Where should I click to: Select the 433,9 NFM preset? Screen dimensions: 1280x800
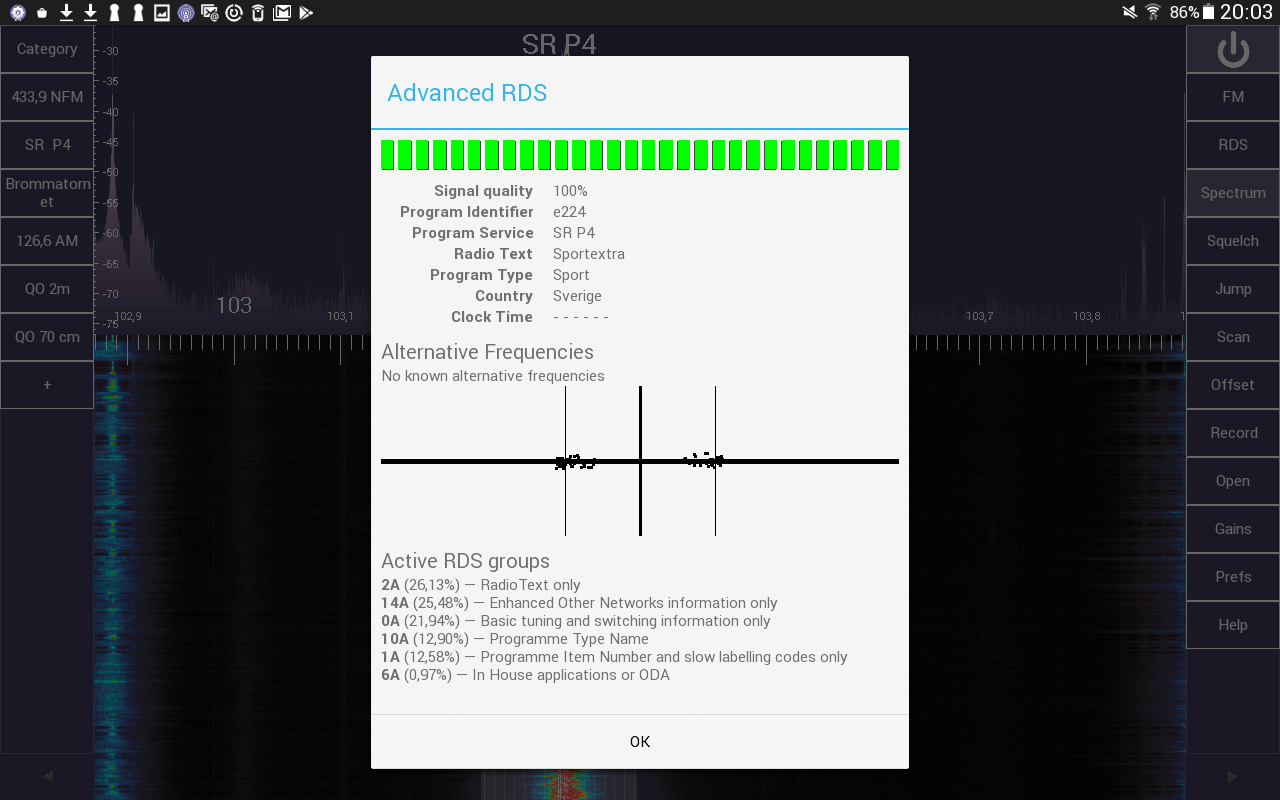[x=47, y=97]
